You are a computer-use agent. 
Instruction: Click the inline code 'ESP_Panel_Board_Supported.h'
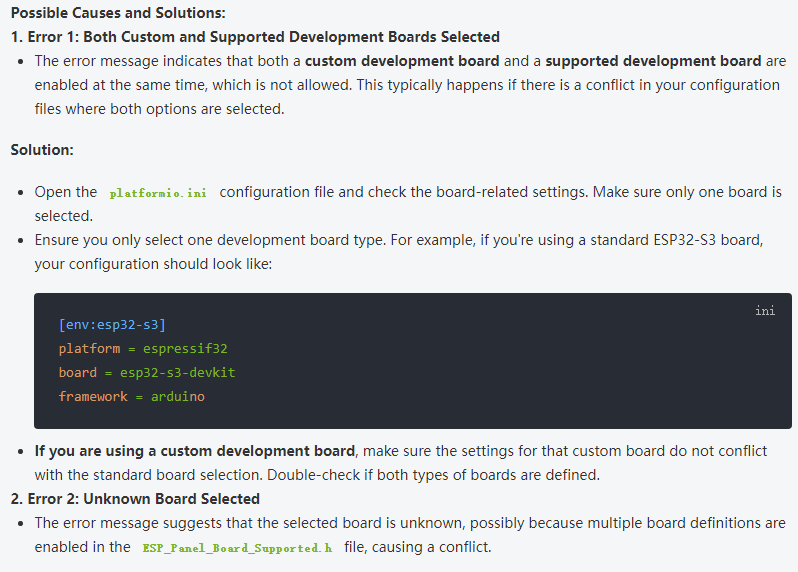click(237, 548)
